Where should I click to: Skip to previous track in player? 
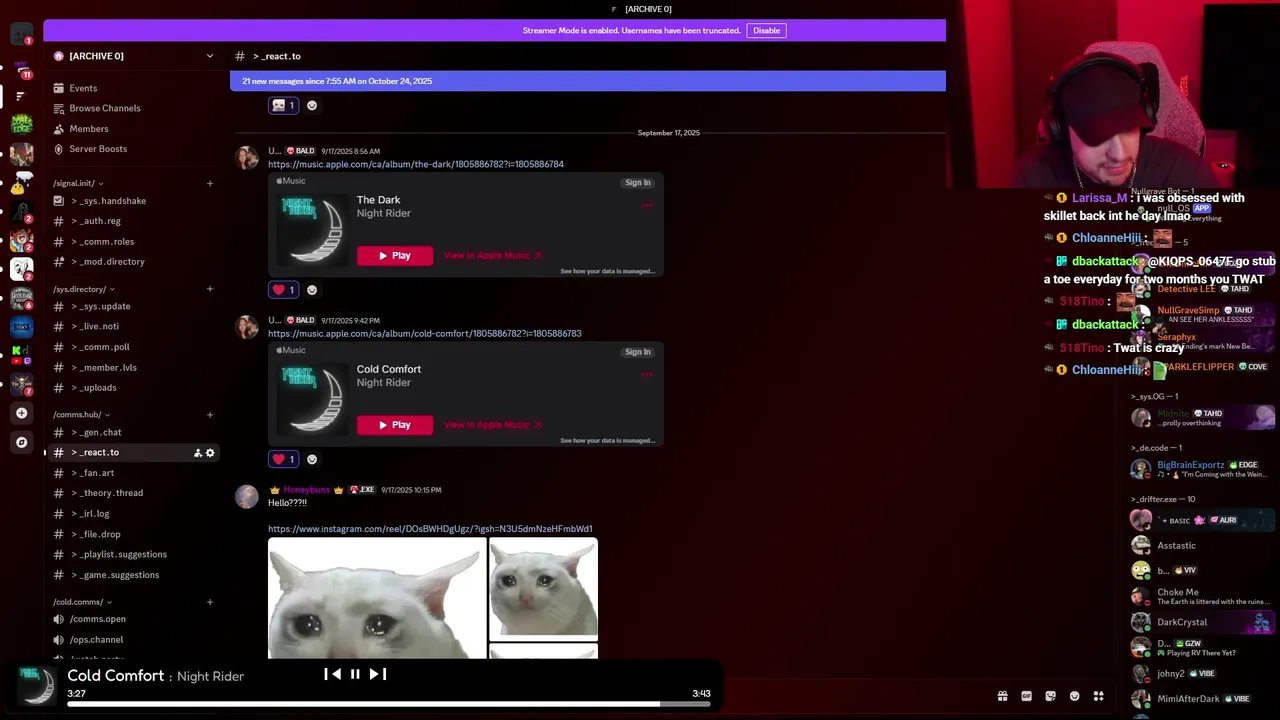pyautogui.click(x=332, y=675)
